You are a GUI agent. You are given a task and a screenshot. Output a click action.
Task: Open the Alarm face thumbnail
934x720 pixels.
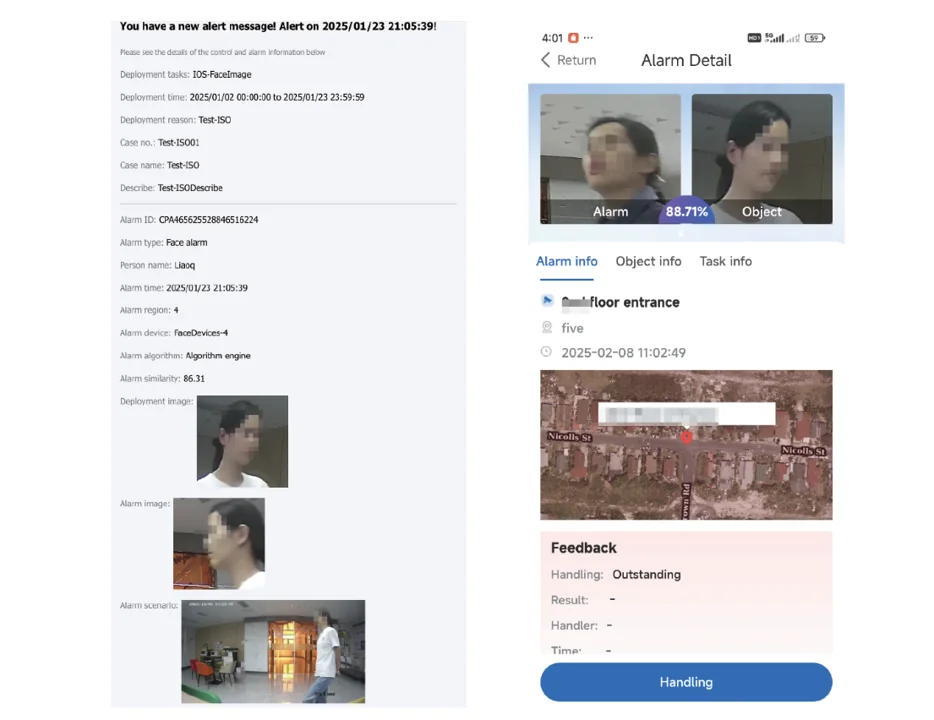coord(610,158)
